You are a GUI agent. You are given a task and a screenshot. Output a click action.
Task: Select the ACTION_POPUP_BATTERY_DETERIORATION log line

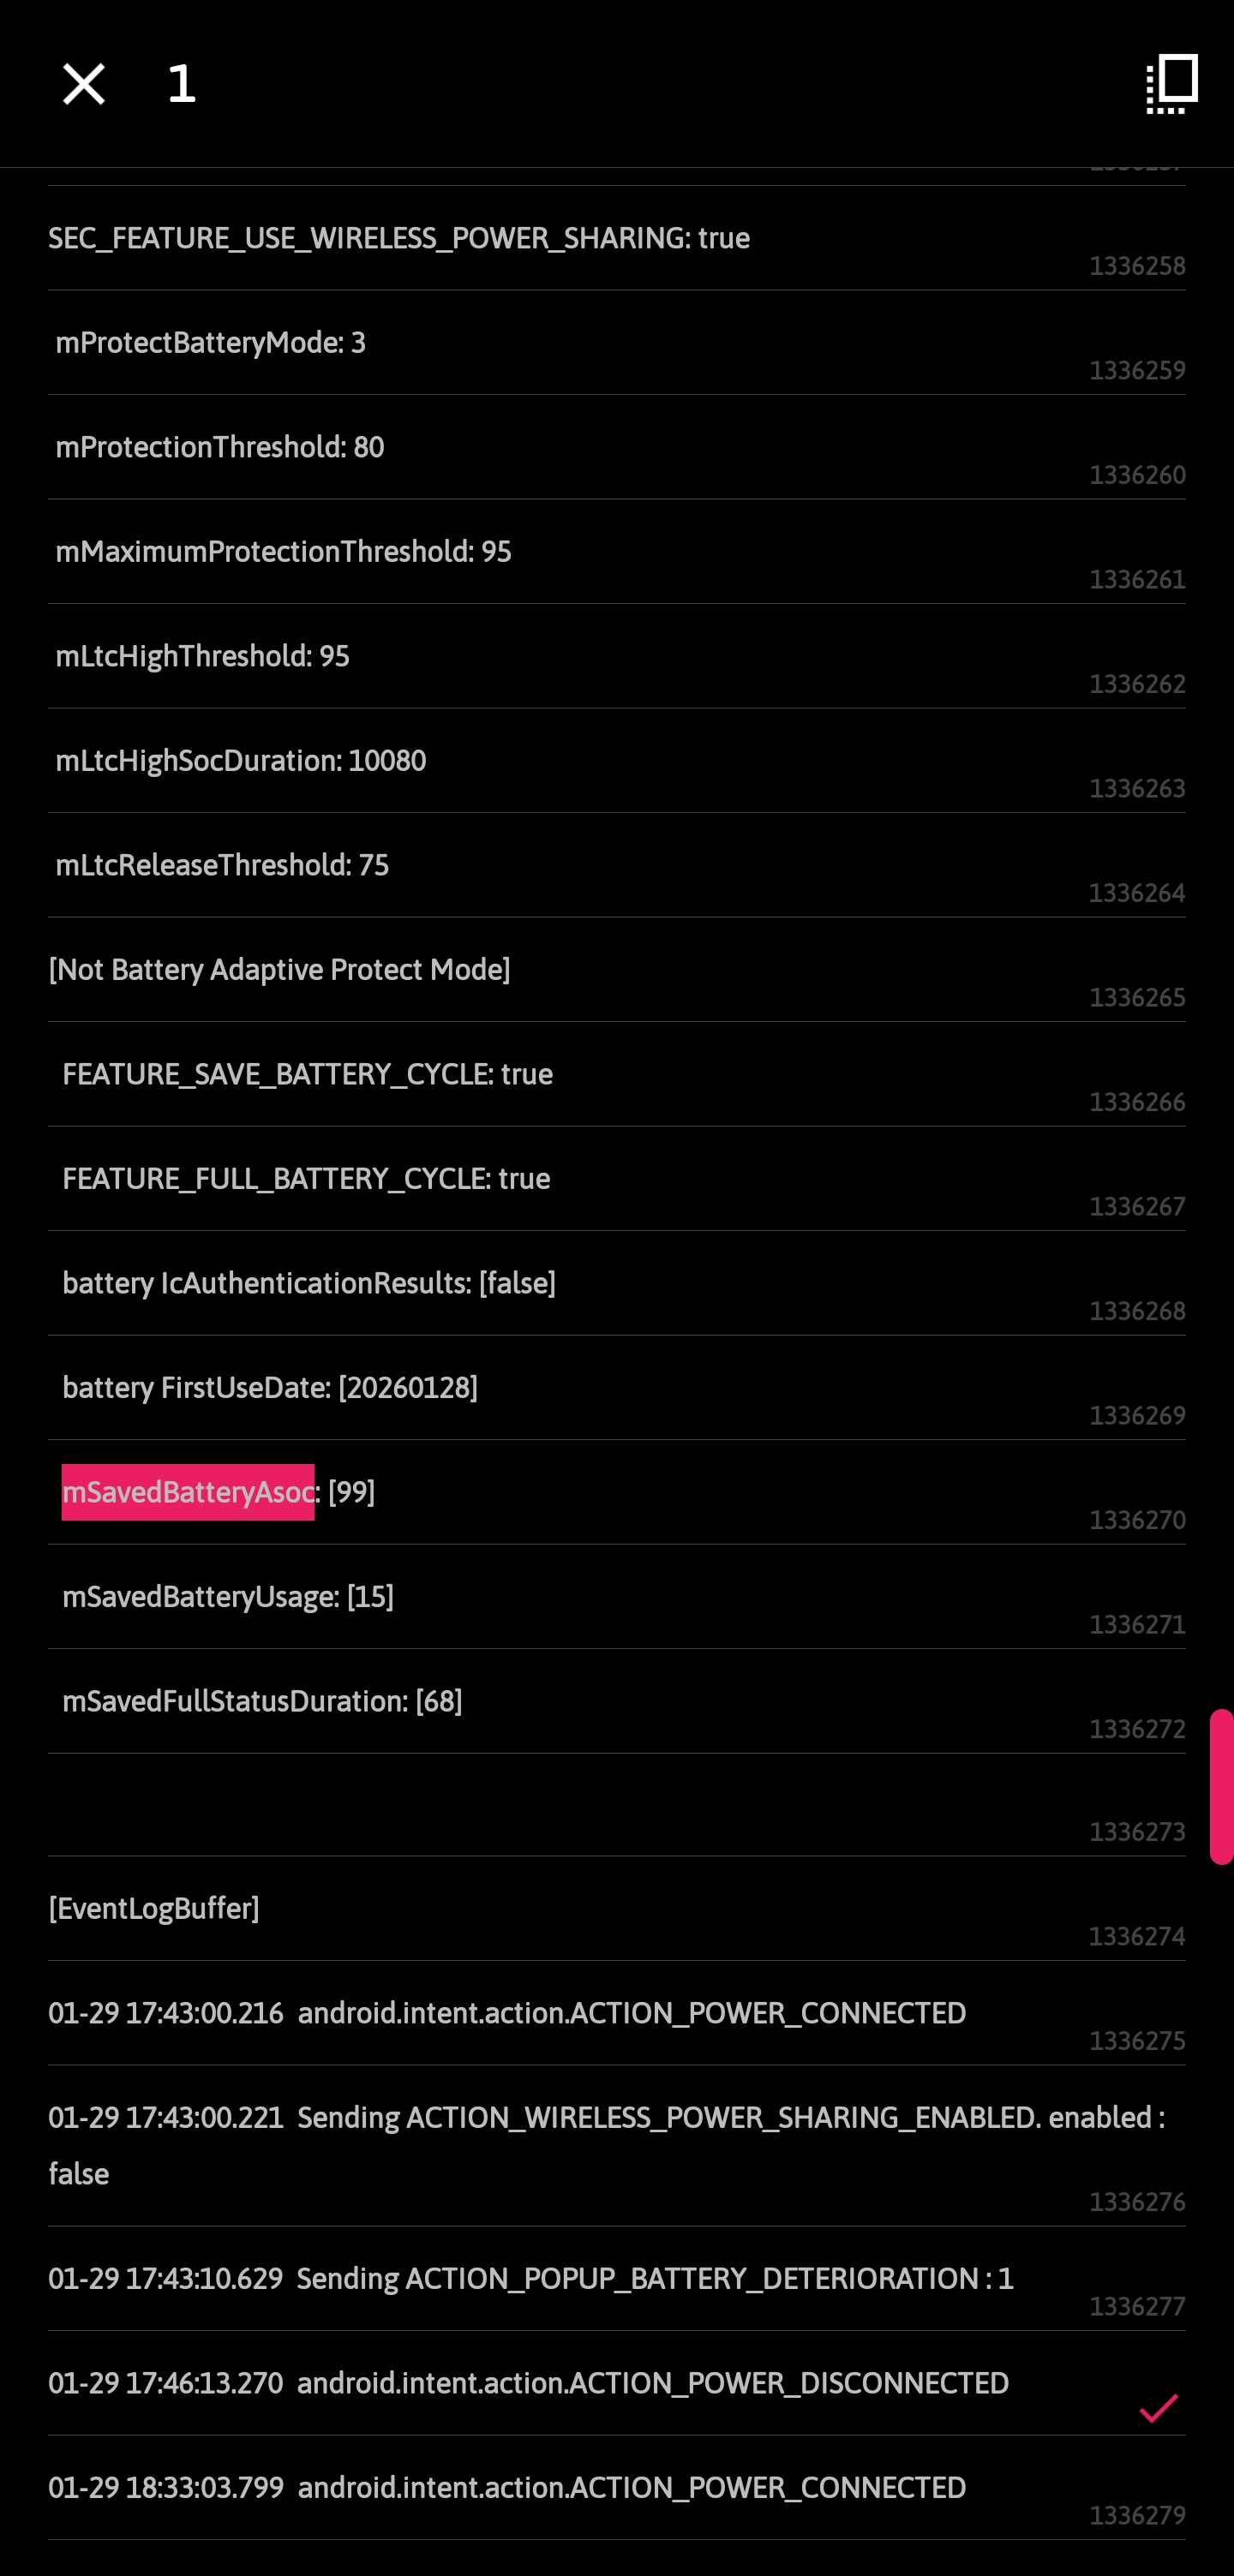[531, 2278]
